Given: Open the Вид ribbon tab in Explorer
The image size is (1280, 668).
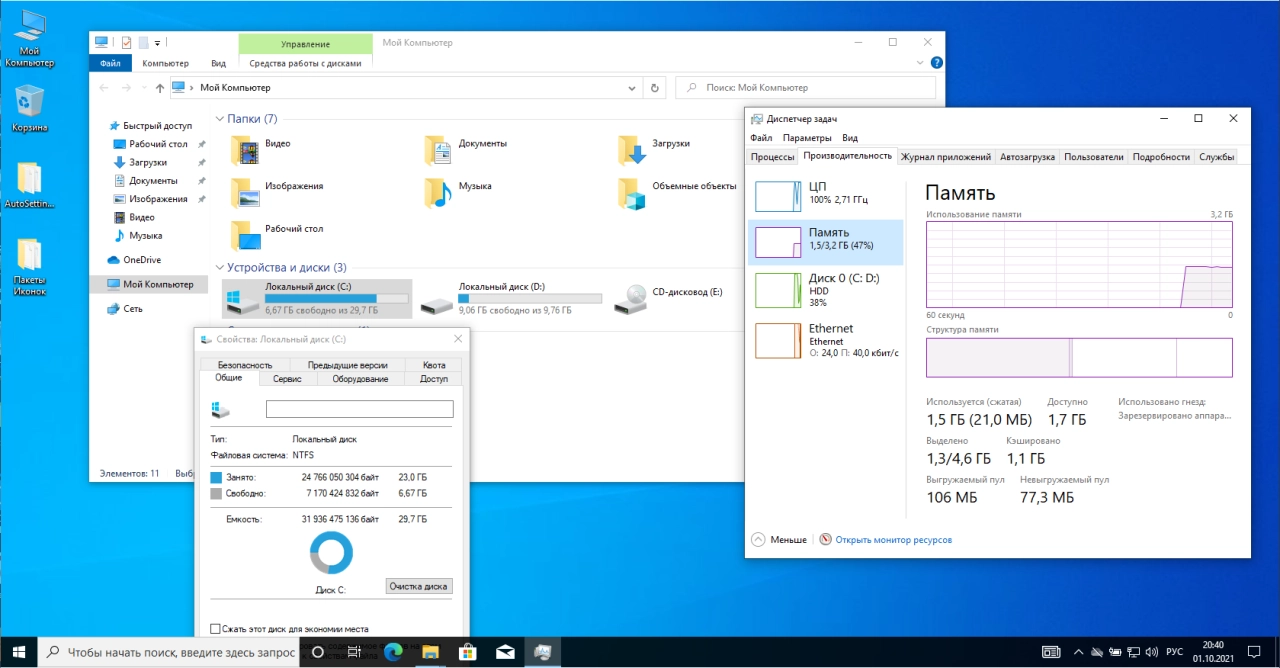Looking at the screenshot, I should 218,63.
